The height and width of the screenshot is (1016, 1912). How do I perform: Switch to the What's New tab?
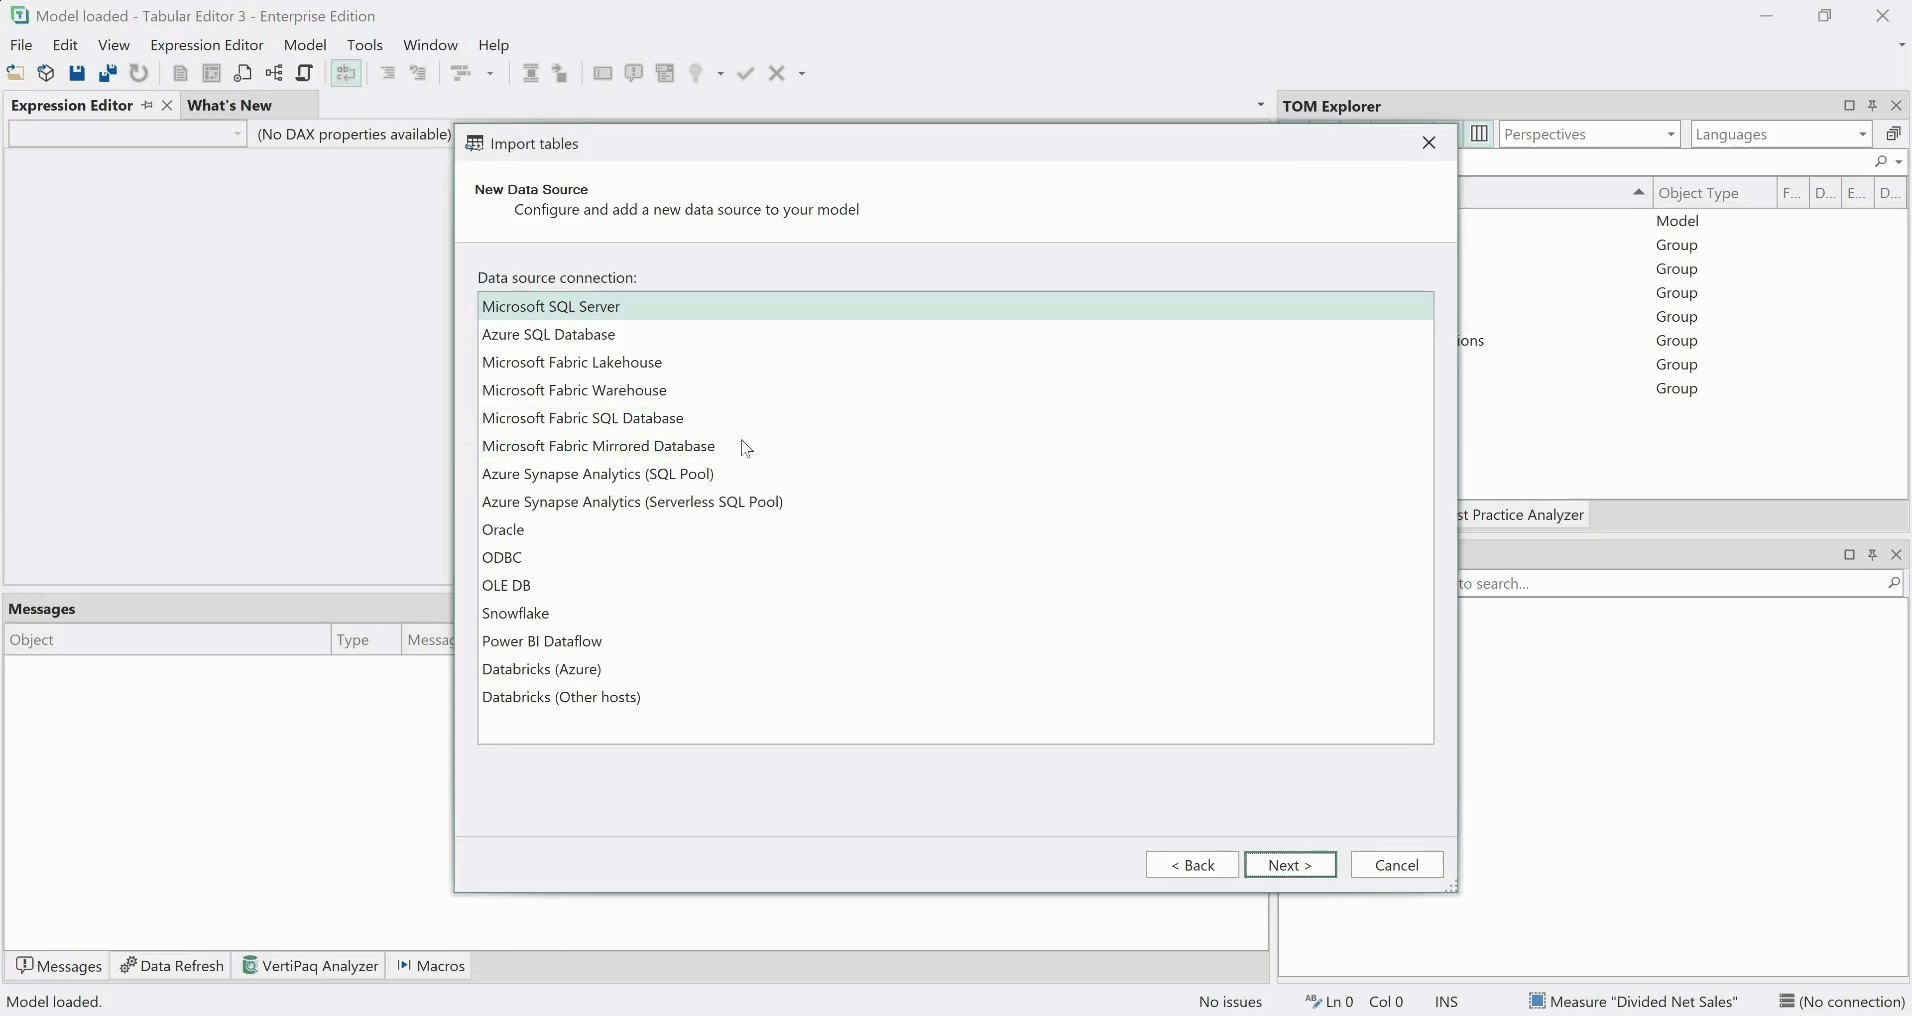click(x=229, y=105)
